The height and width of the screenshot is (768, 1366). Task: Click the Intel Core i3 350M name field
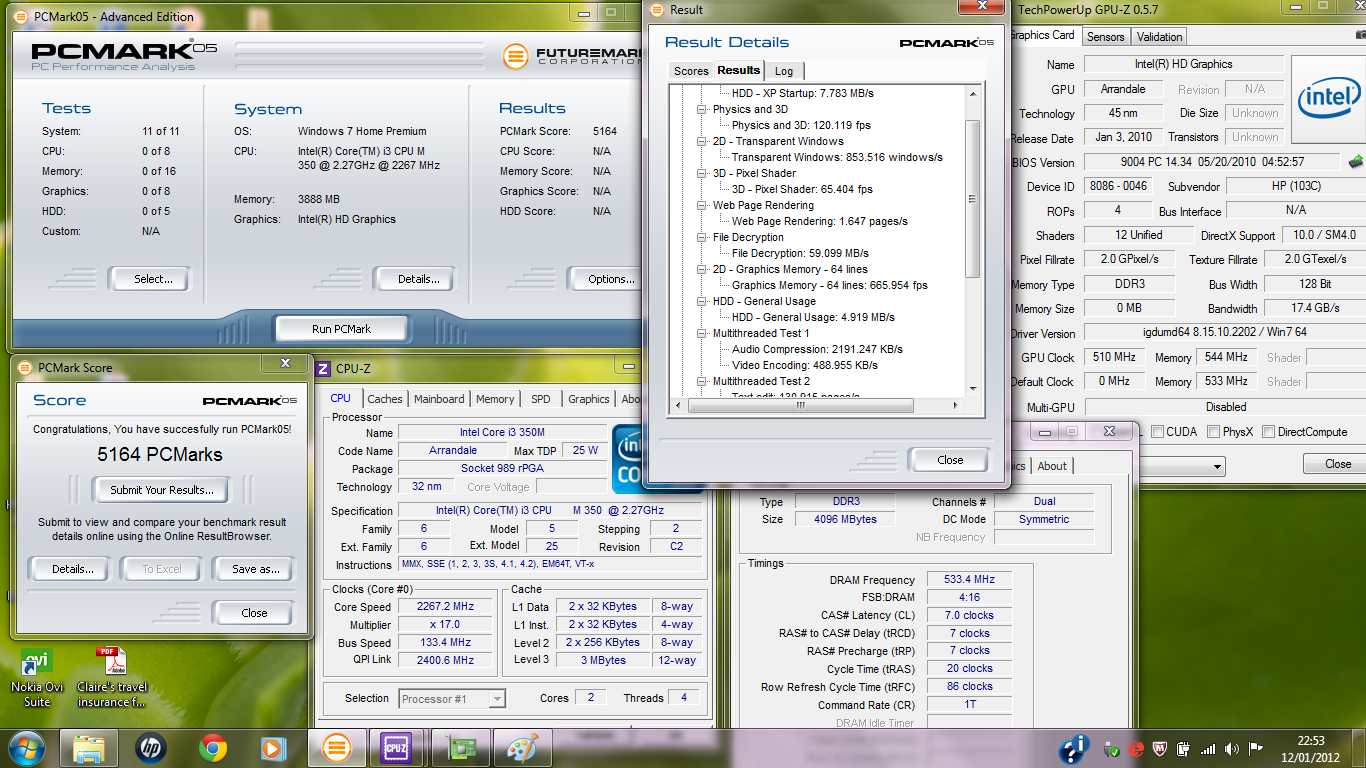click(x=502, y=433)
